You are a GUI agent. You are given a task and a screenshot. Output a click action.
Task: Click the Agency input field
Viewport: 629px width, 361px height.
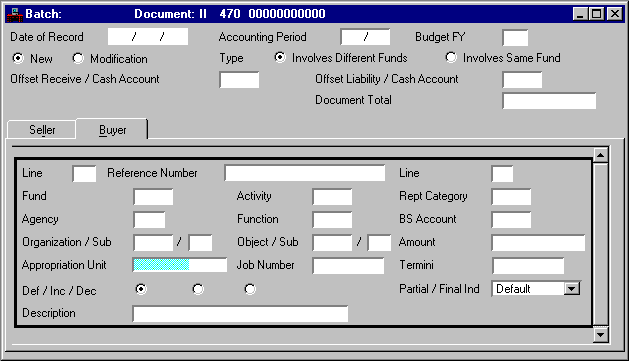(x=149, y=220)
